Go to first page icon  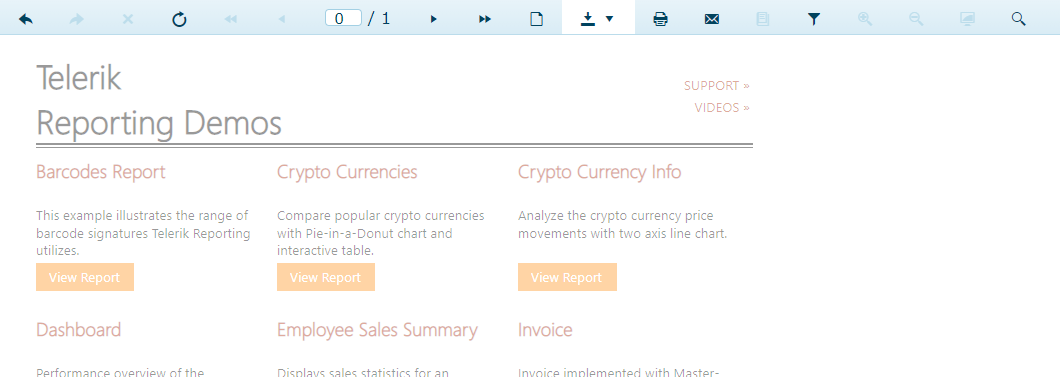click(x=231, y=19)
